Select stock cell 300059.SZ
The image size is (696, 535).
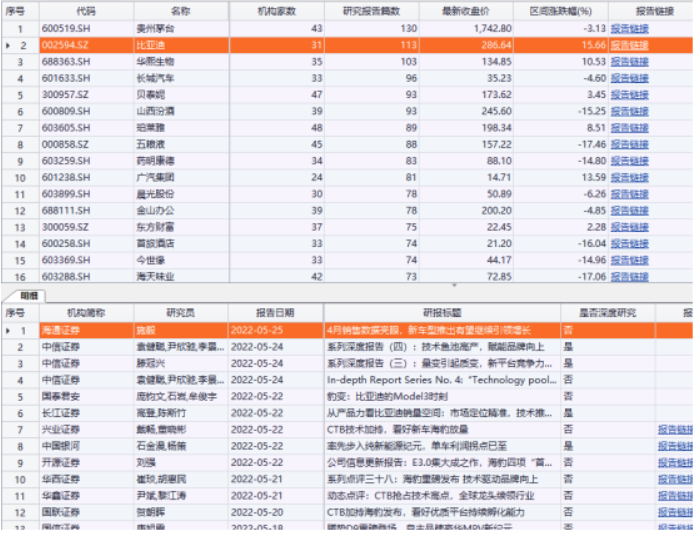(87, 227)
